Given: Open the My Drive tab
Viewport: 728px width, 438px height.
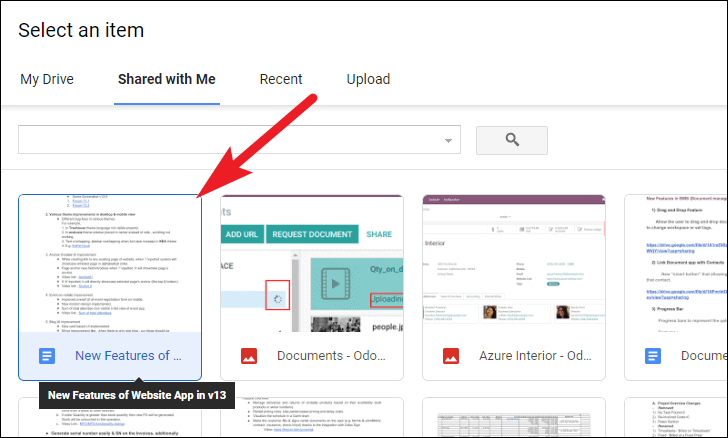Looking at the screenshot, I should pyautogui.click(x=47, y=79).
